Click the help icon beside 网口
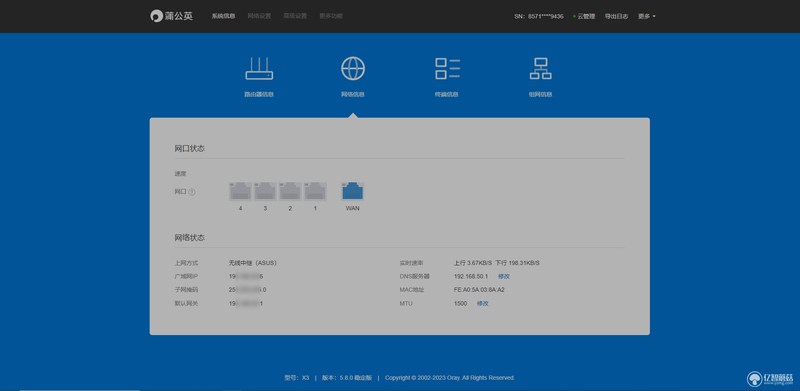The width and height of the screenshot is (800, 391). pos(192,192)
